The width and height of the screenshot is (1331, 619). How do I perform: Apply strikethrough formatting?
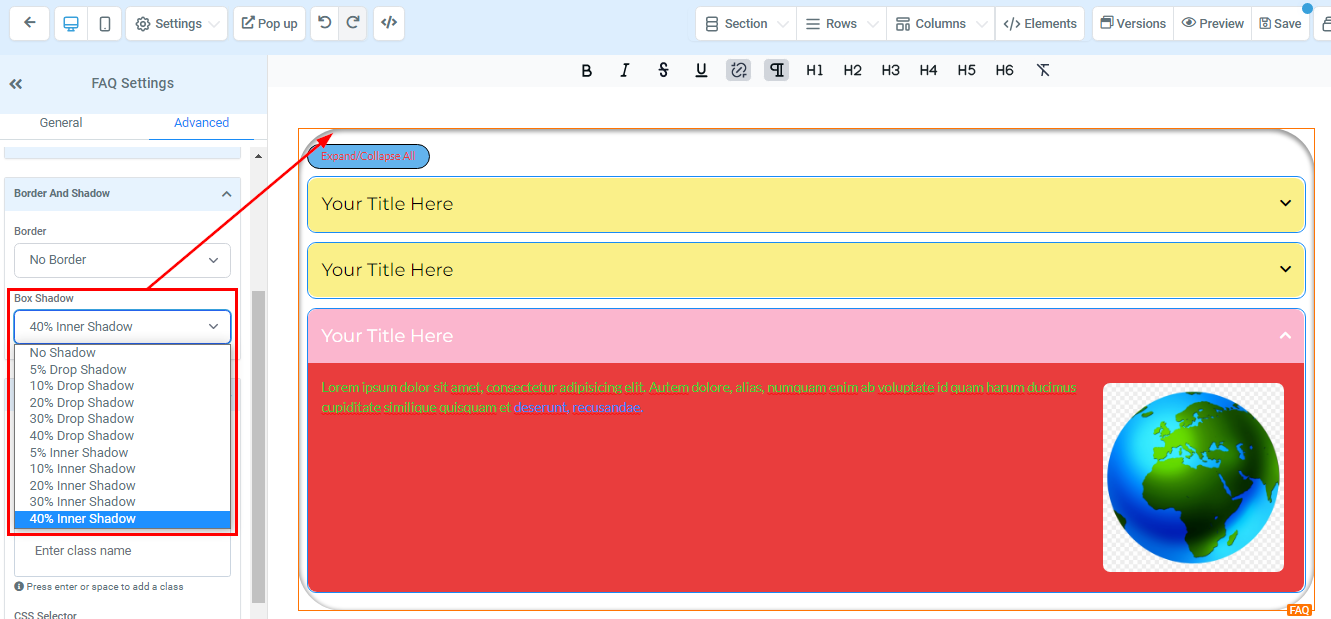[663, 70]
